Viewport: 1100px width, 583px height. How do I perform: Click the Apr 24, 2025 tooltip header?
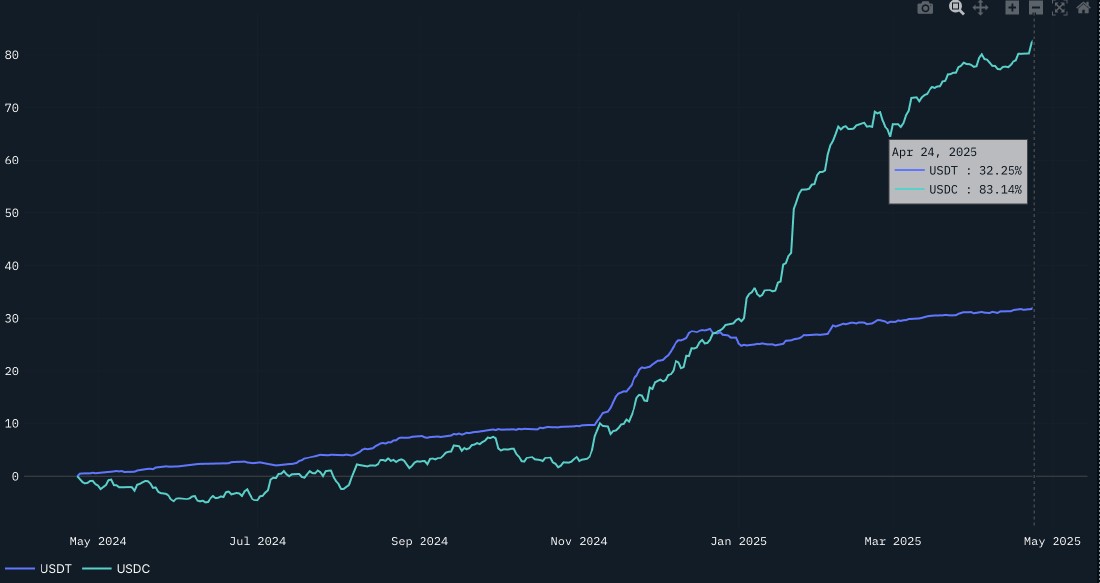pos(932,152)
